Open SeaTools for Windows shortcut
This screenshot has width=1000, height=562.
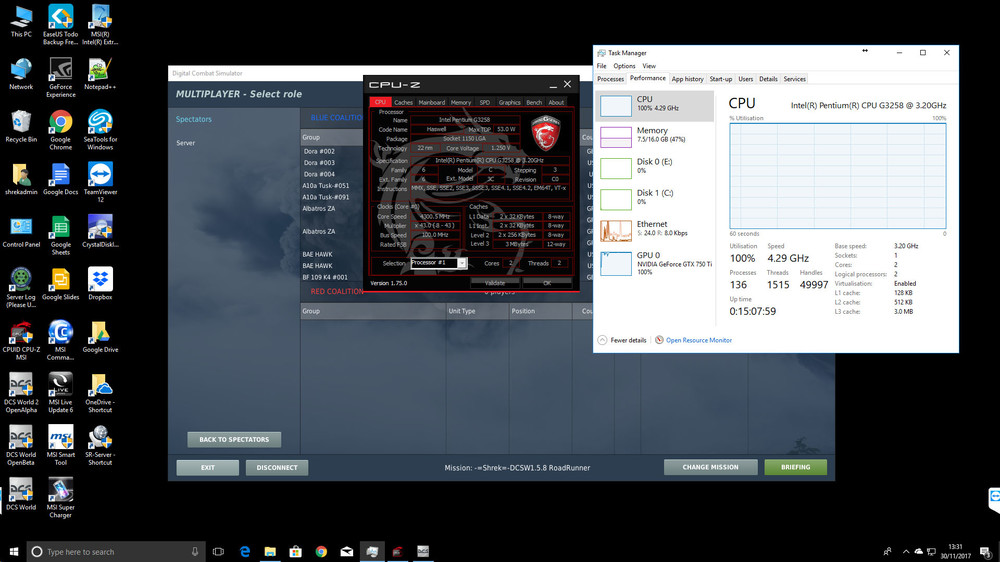point(100,130)
